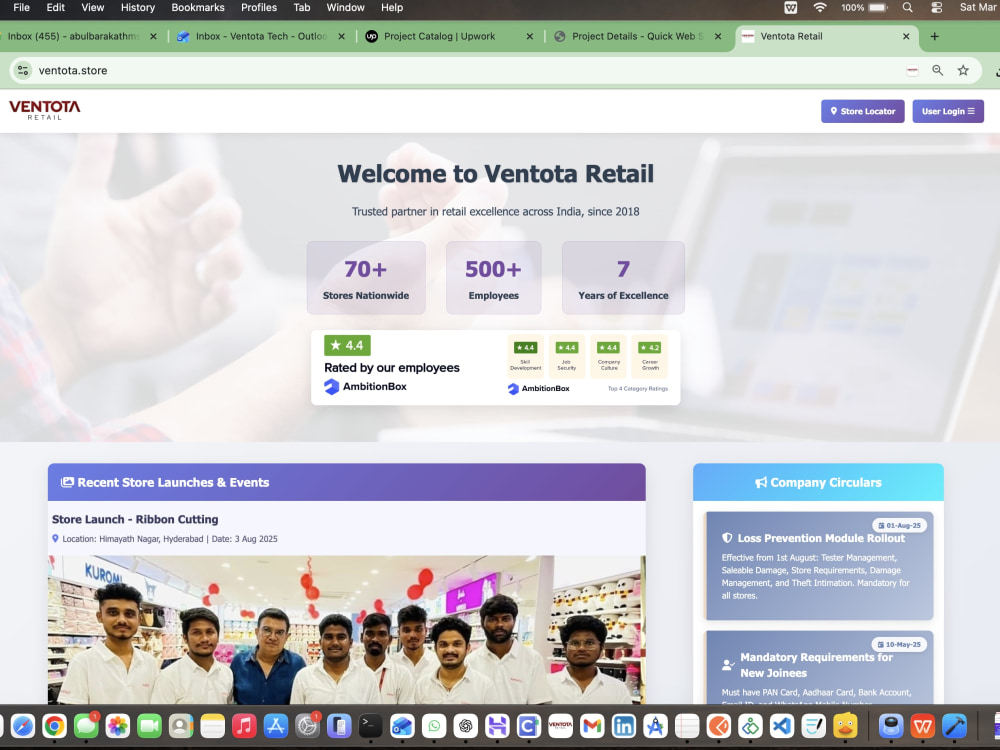Open Notes from the dock
This screenshot has height=750, width=1000.
pos(212,726)
